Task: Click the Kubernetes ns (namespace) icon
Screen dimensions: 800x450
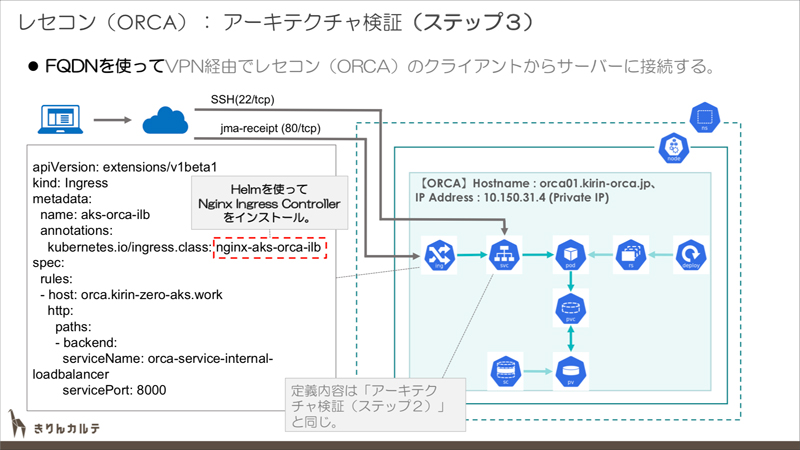Action: [705, 117]
